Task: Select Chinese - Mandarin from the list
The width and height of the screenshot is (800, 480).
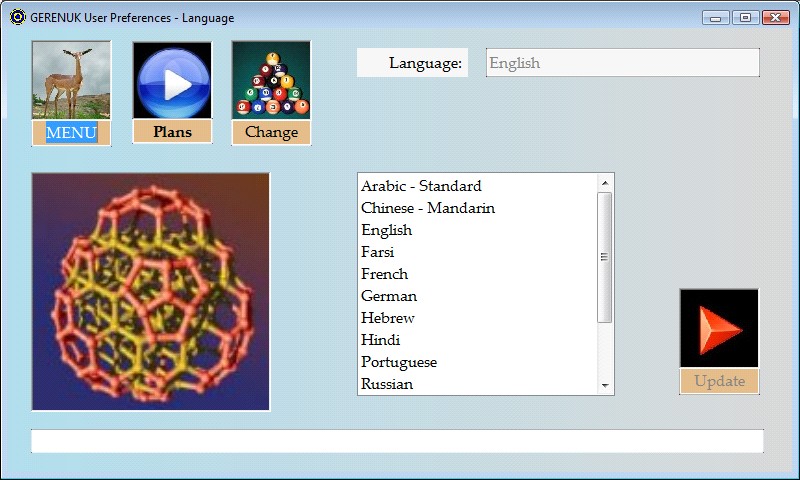Action: (x=428, y=208)
